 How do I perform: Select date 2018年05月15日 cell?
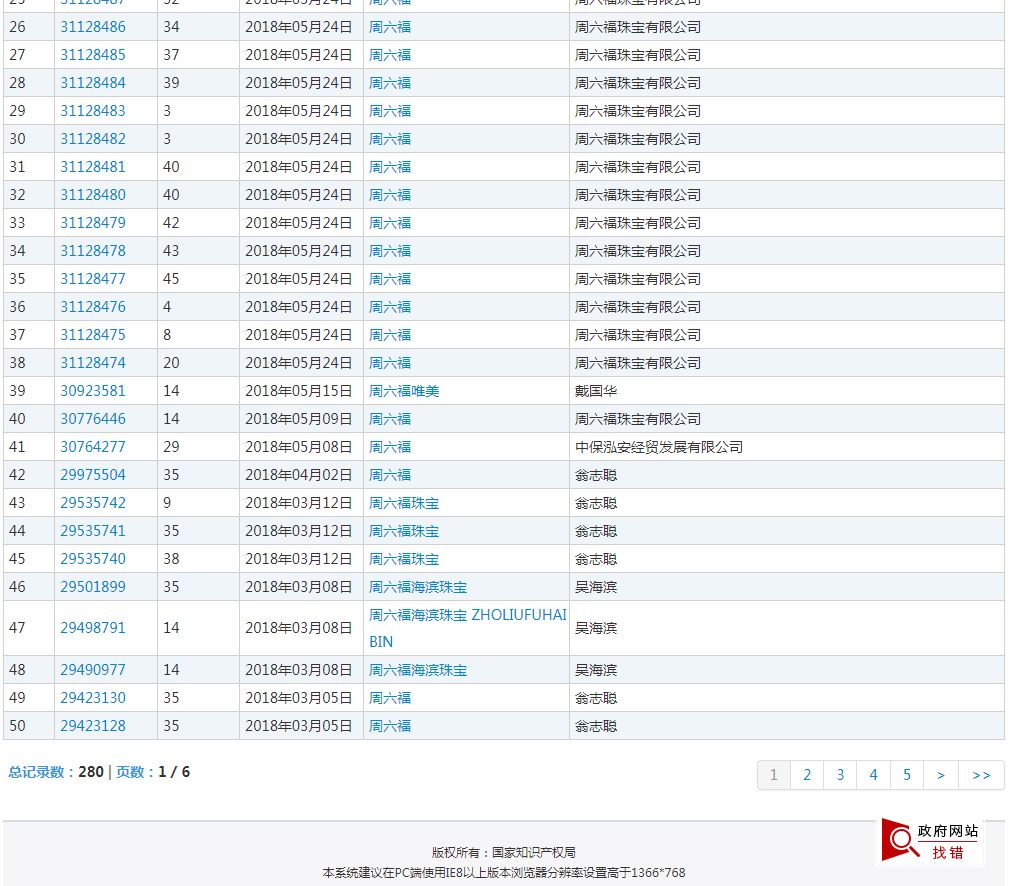pos(299,391)
